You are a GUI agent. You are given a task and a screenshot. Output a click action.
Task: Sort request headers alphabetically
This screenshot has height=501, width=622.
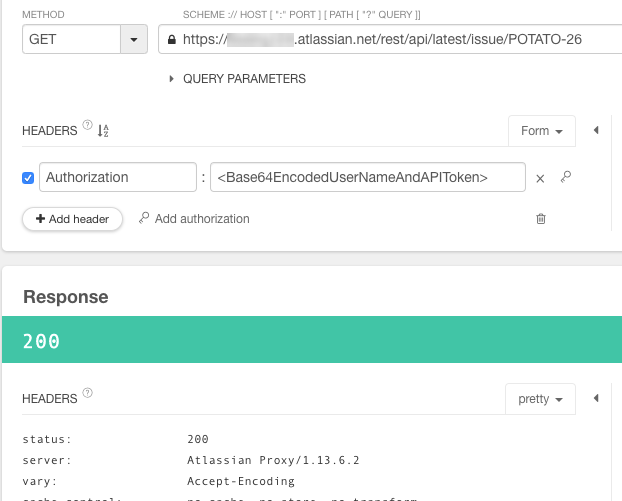[103, 131]
